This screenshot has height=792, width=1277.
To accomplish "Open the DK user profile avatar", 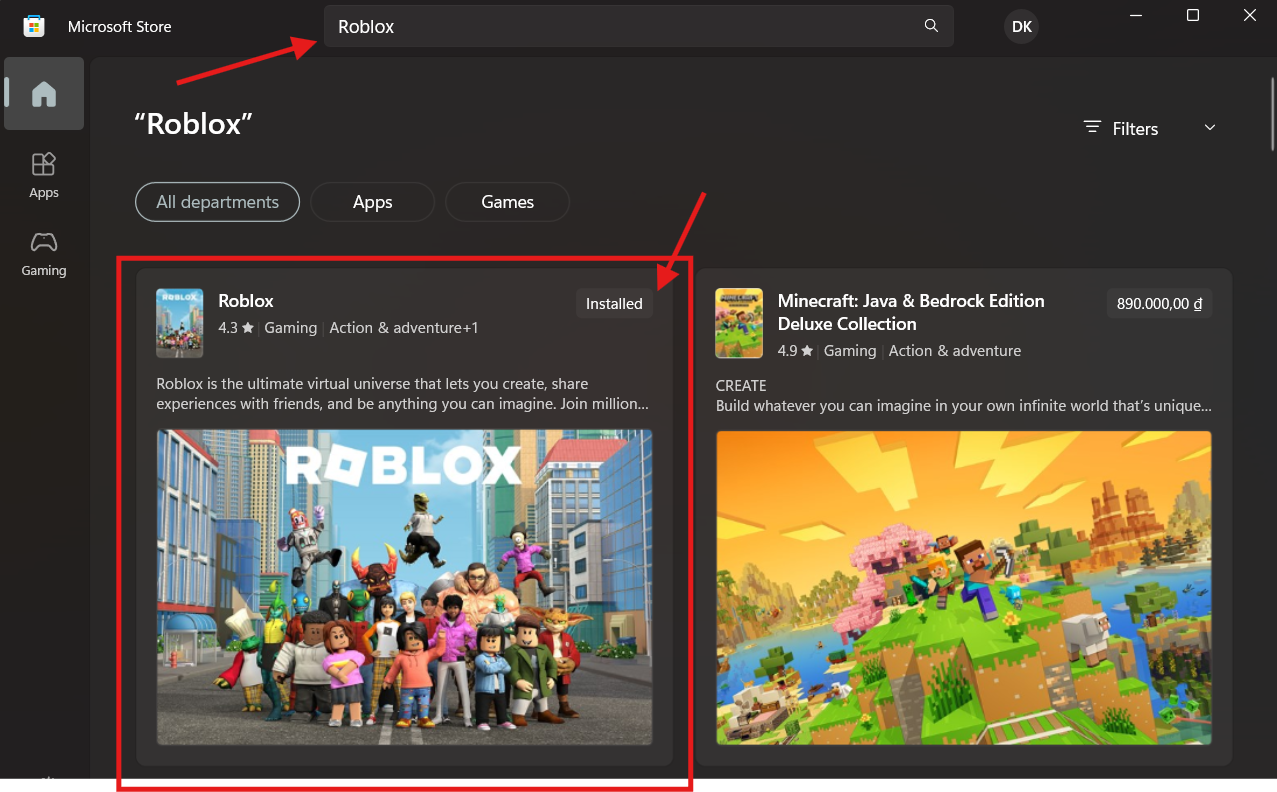I will (1021, 27).
